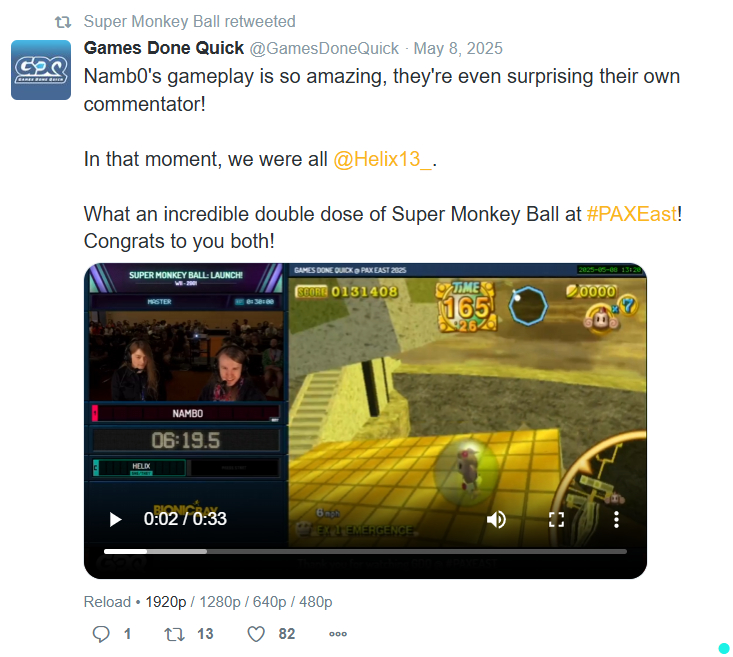Like the tweet with the heart icon

(x=256, y=634)
